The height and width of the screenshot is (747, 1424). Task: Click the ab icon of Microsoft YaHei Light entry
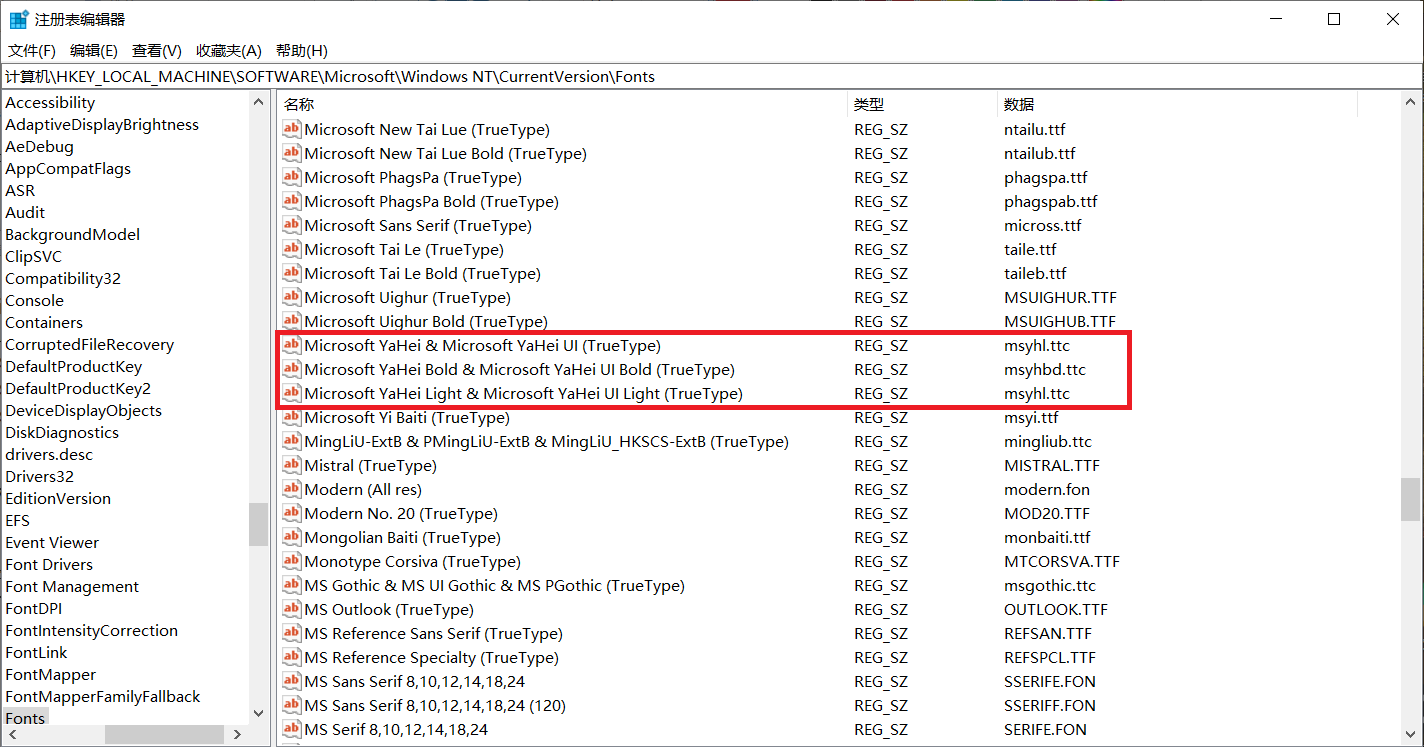(x=292, y=393)
